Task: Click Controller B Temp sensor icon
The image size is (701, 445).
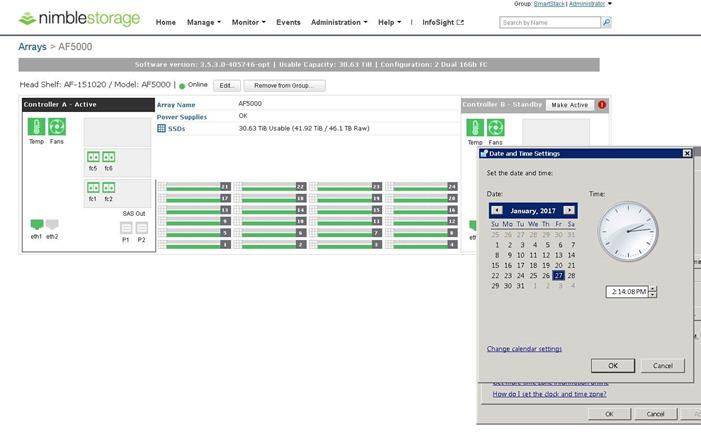Action: [475, 127]
